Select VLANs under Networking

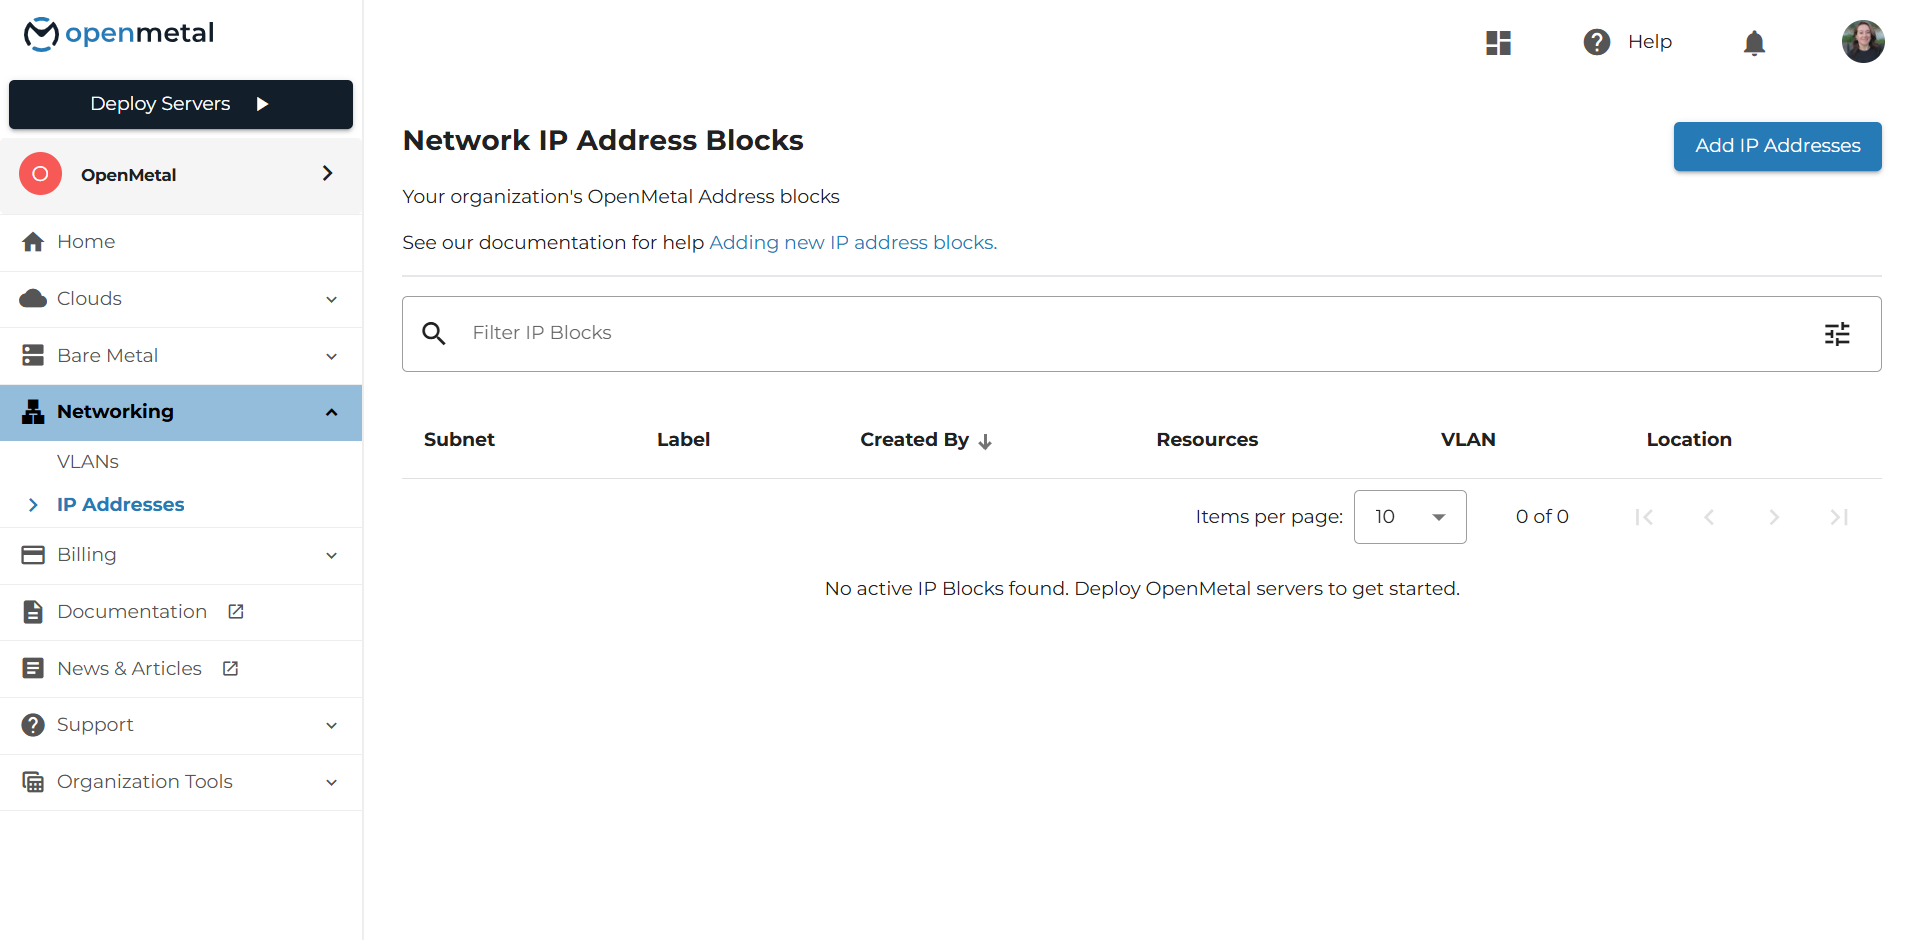88,462
